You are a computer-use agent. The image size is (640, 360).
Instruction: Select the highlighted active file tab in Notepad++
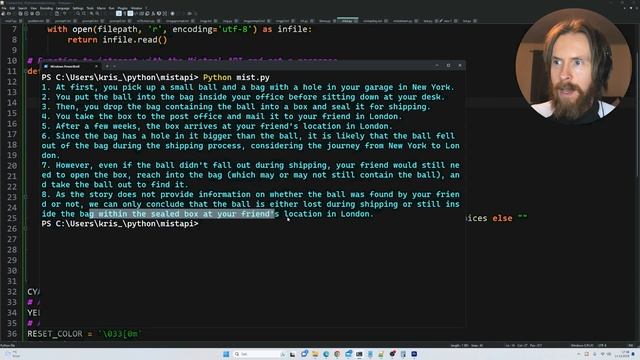tap(348, 20)
